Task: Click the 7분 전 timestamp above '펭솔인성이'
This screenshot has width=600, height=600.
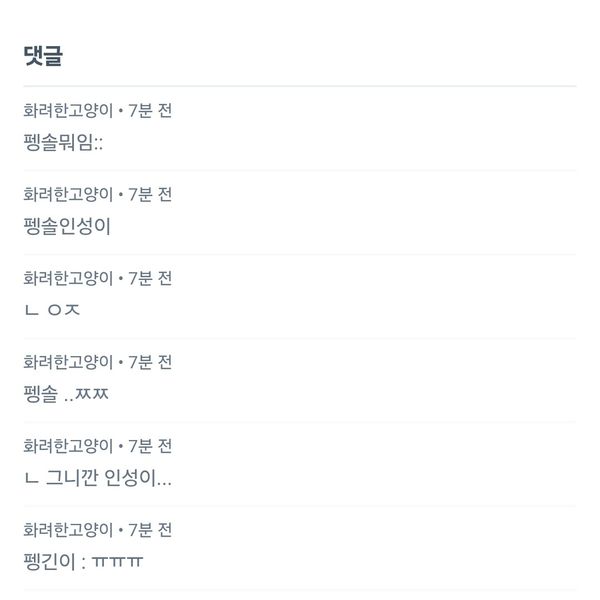Action: click(x=150, y=195)
